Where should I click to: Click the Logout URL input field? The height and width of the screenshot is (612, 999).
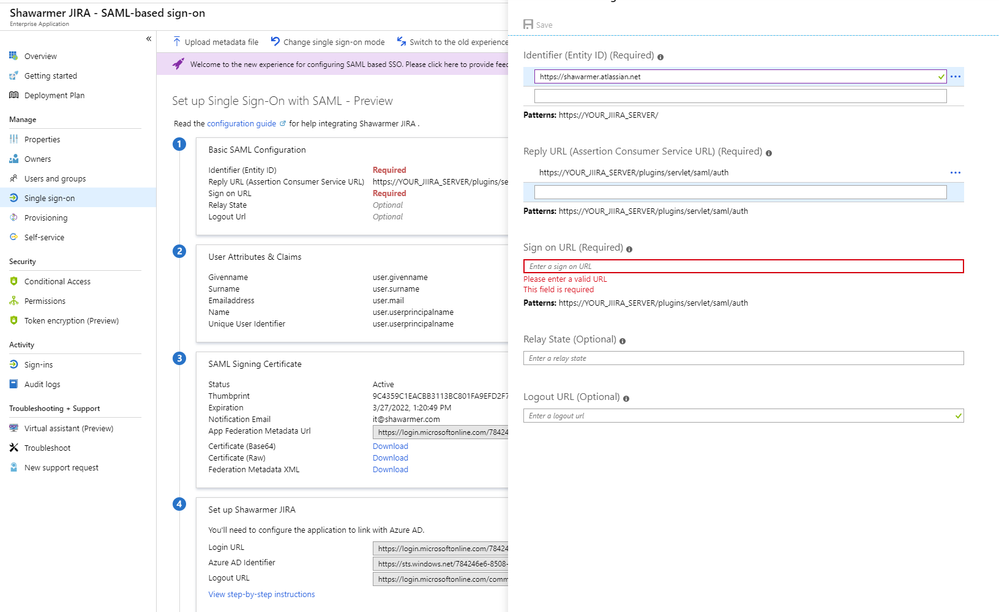(744, 416)
